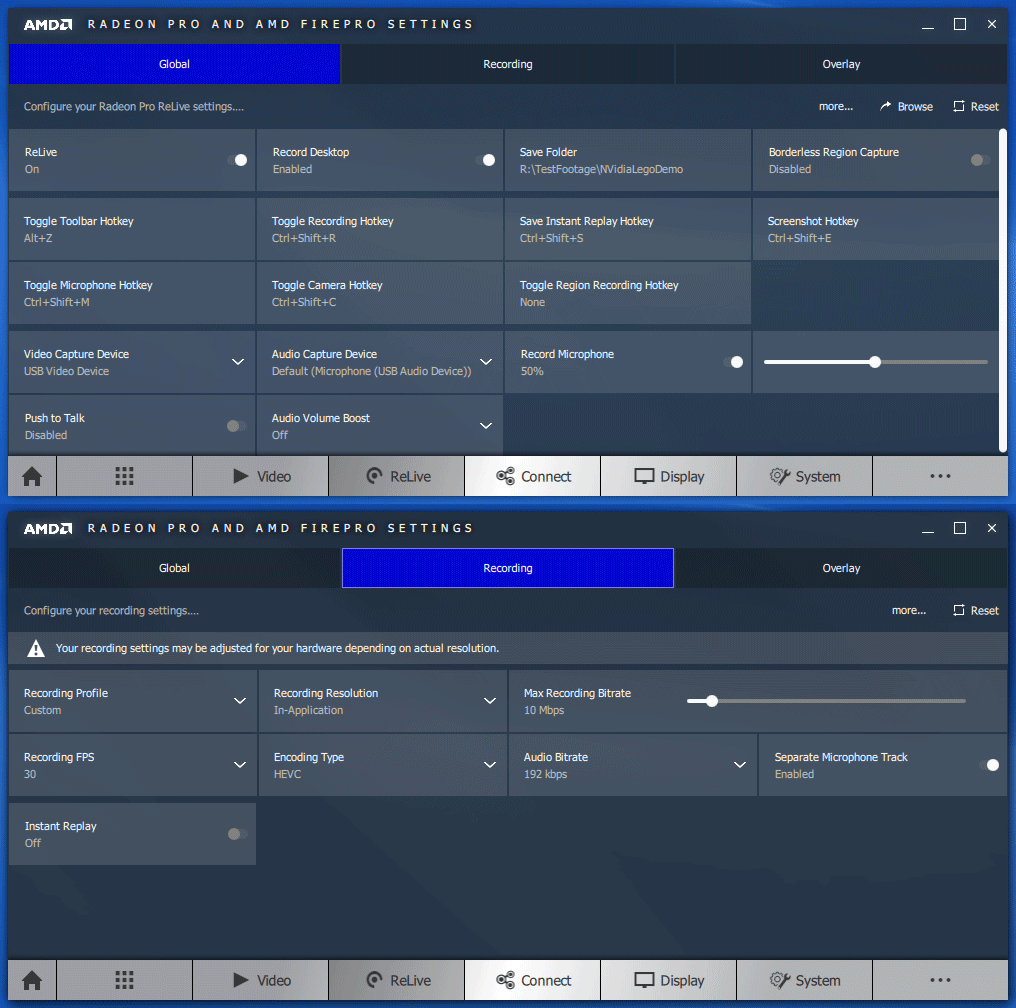Edit Save Instant Replay Hotkey tile
The width and height of the screenshot is (1016, 1008).
(x=627, y=229)
